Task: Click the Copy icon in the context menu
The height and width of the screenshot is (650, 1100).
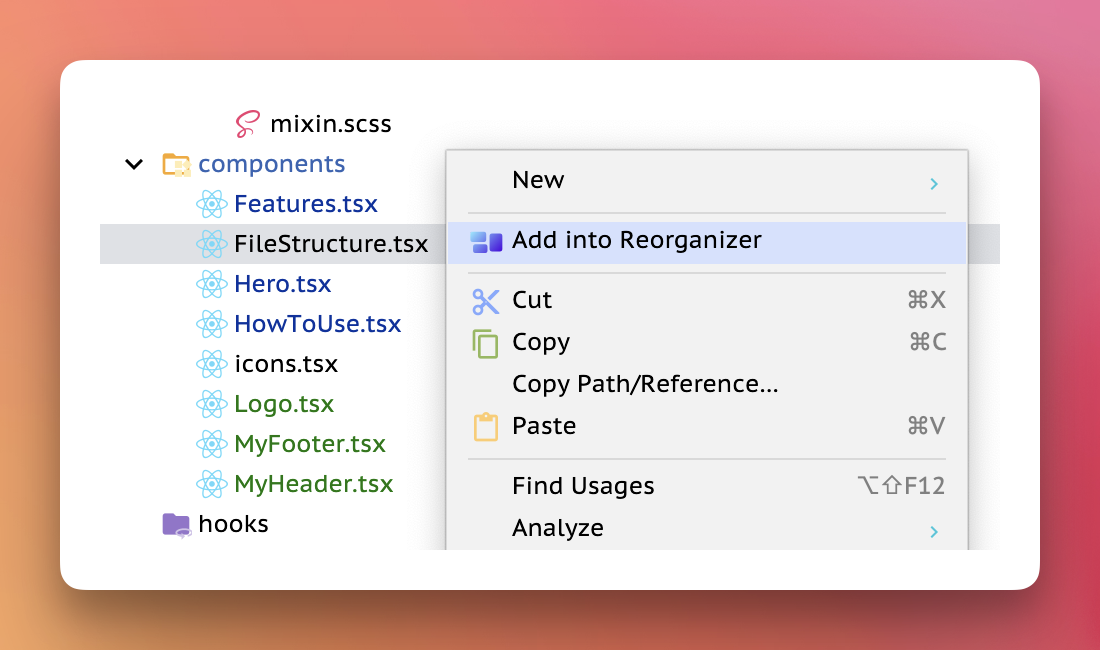Action: 486,342
